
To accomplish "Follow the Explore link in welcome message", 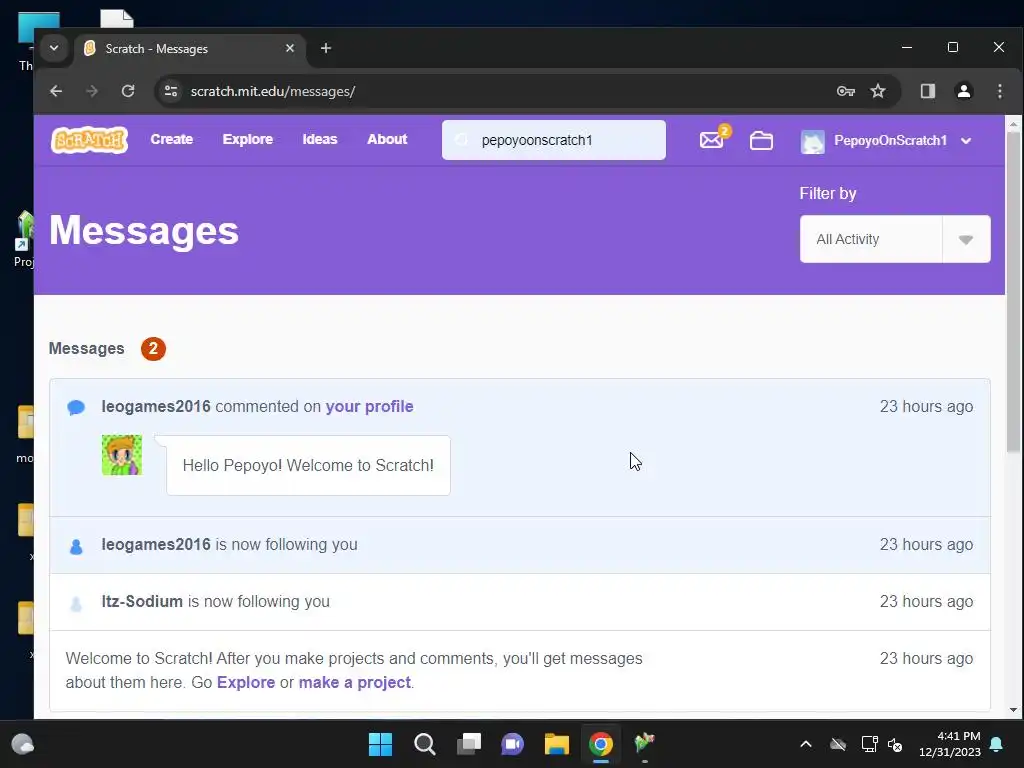I will (246, 682).
